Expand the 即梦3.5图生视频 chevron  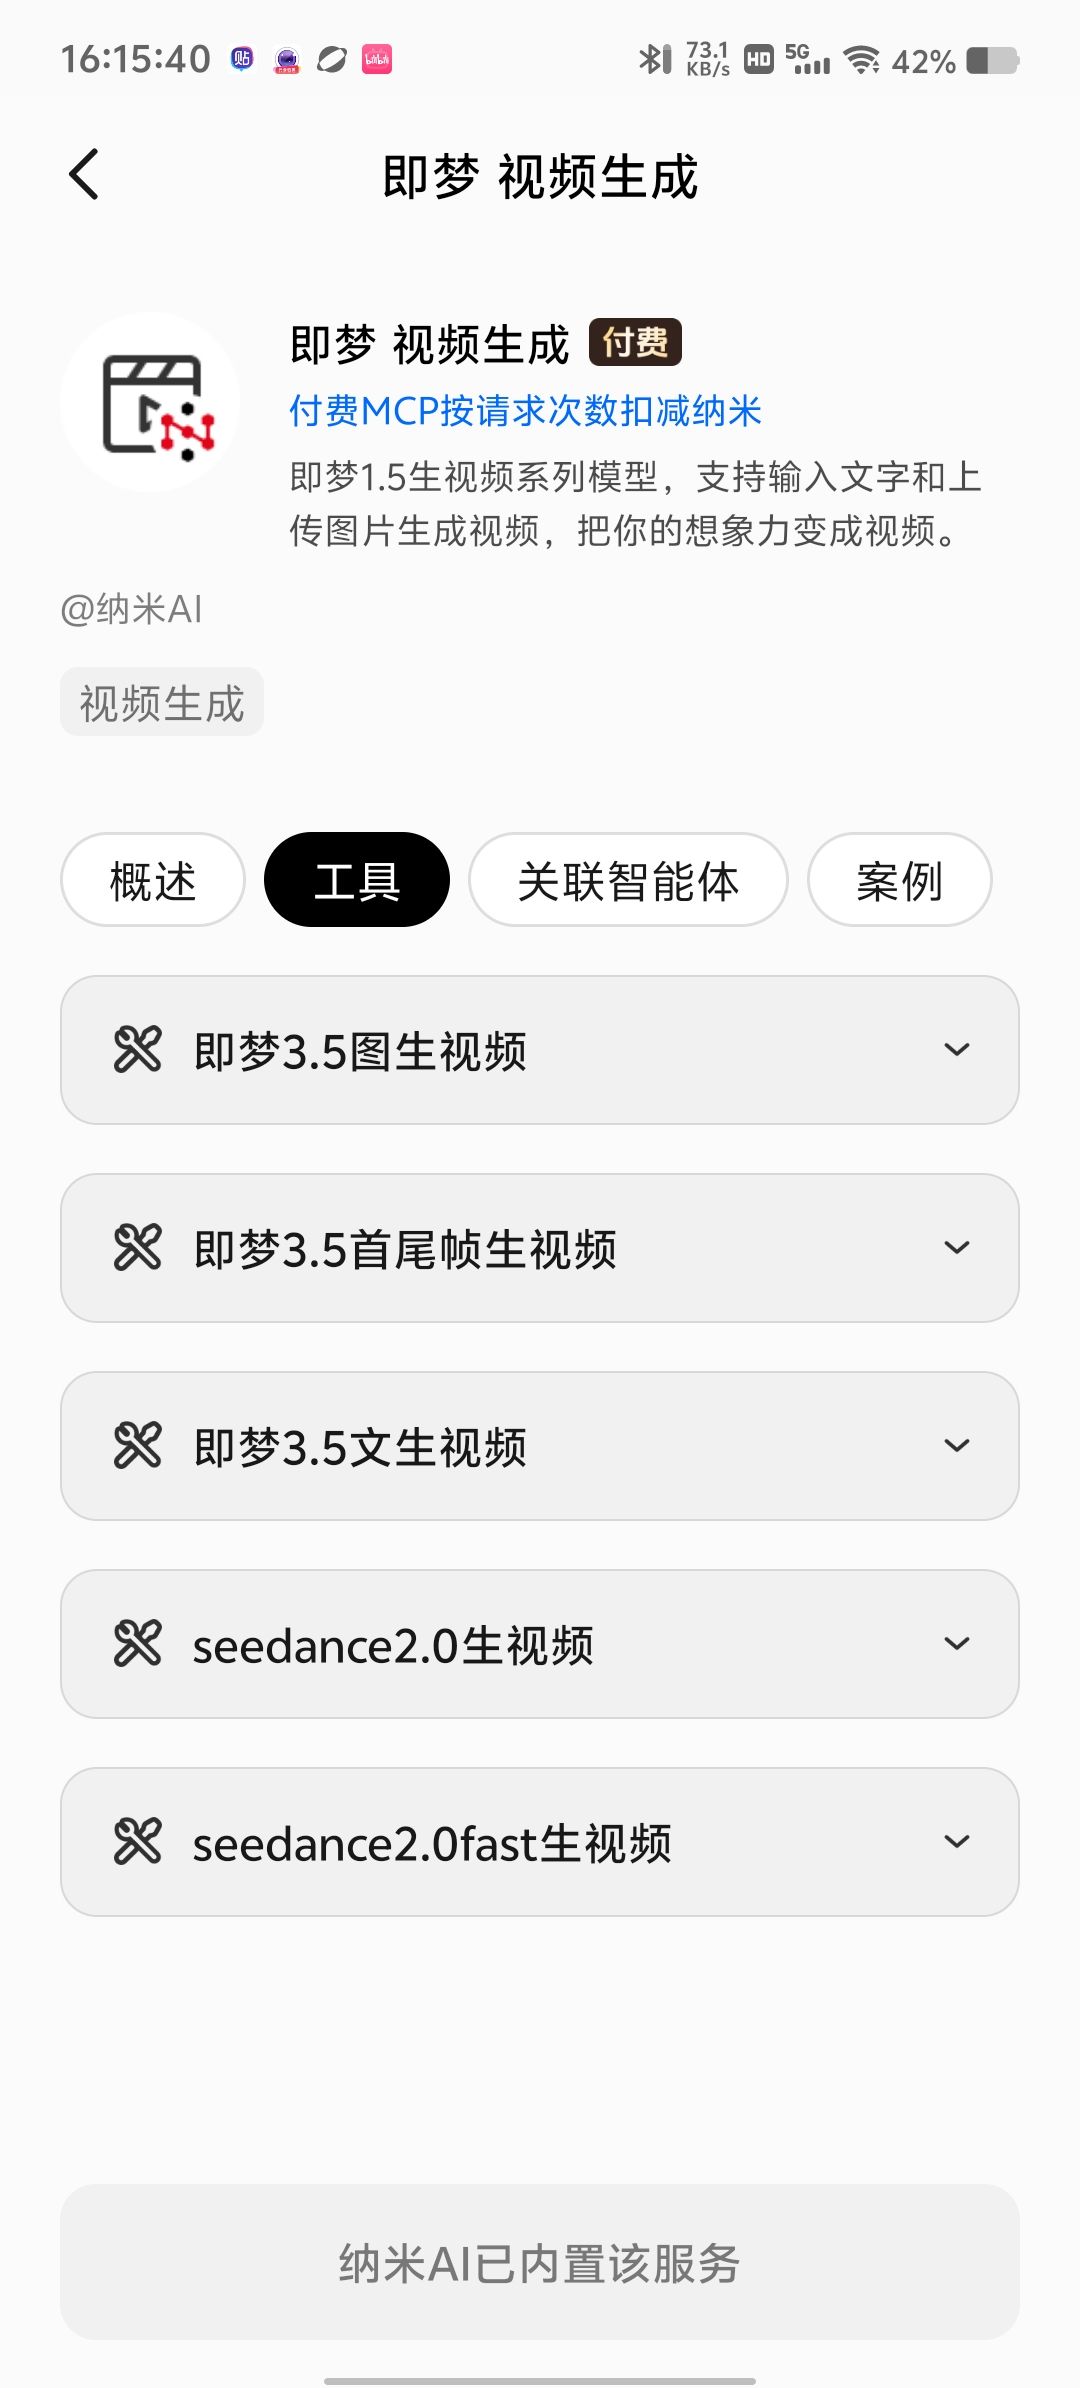pos(957,1049)
